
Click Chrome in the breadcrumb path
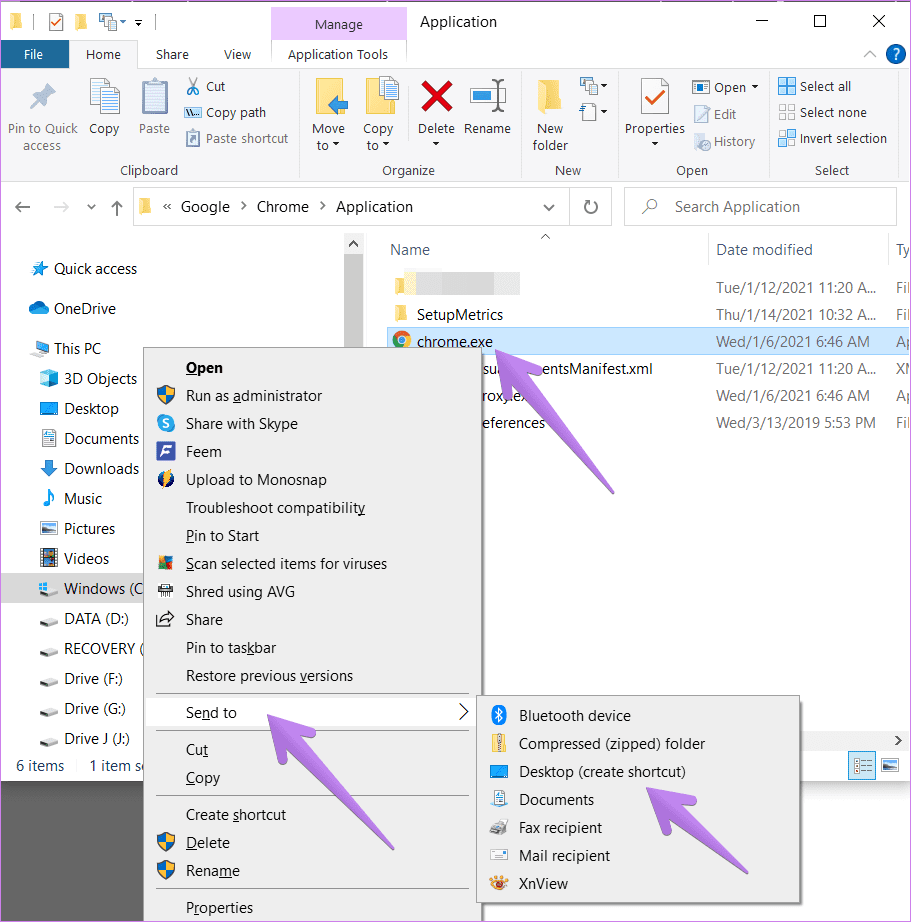[282, 207]
